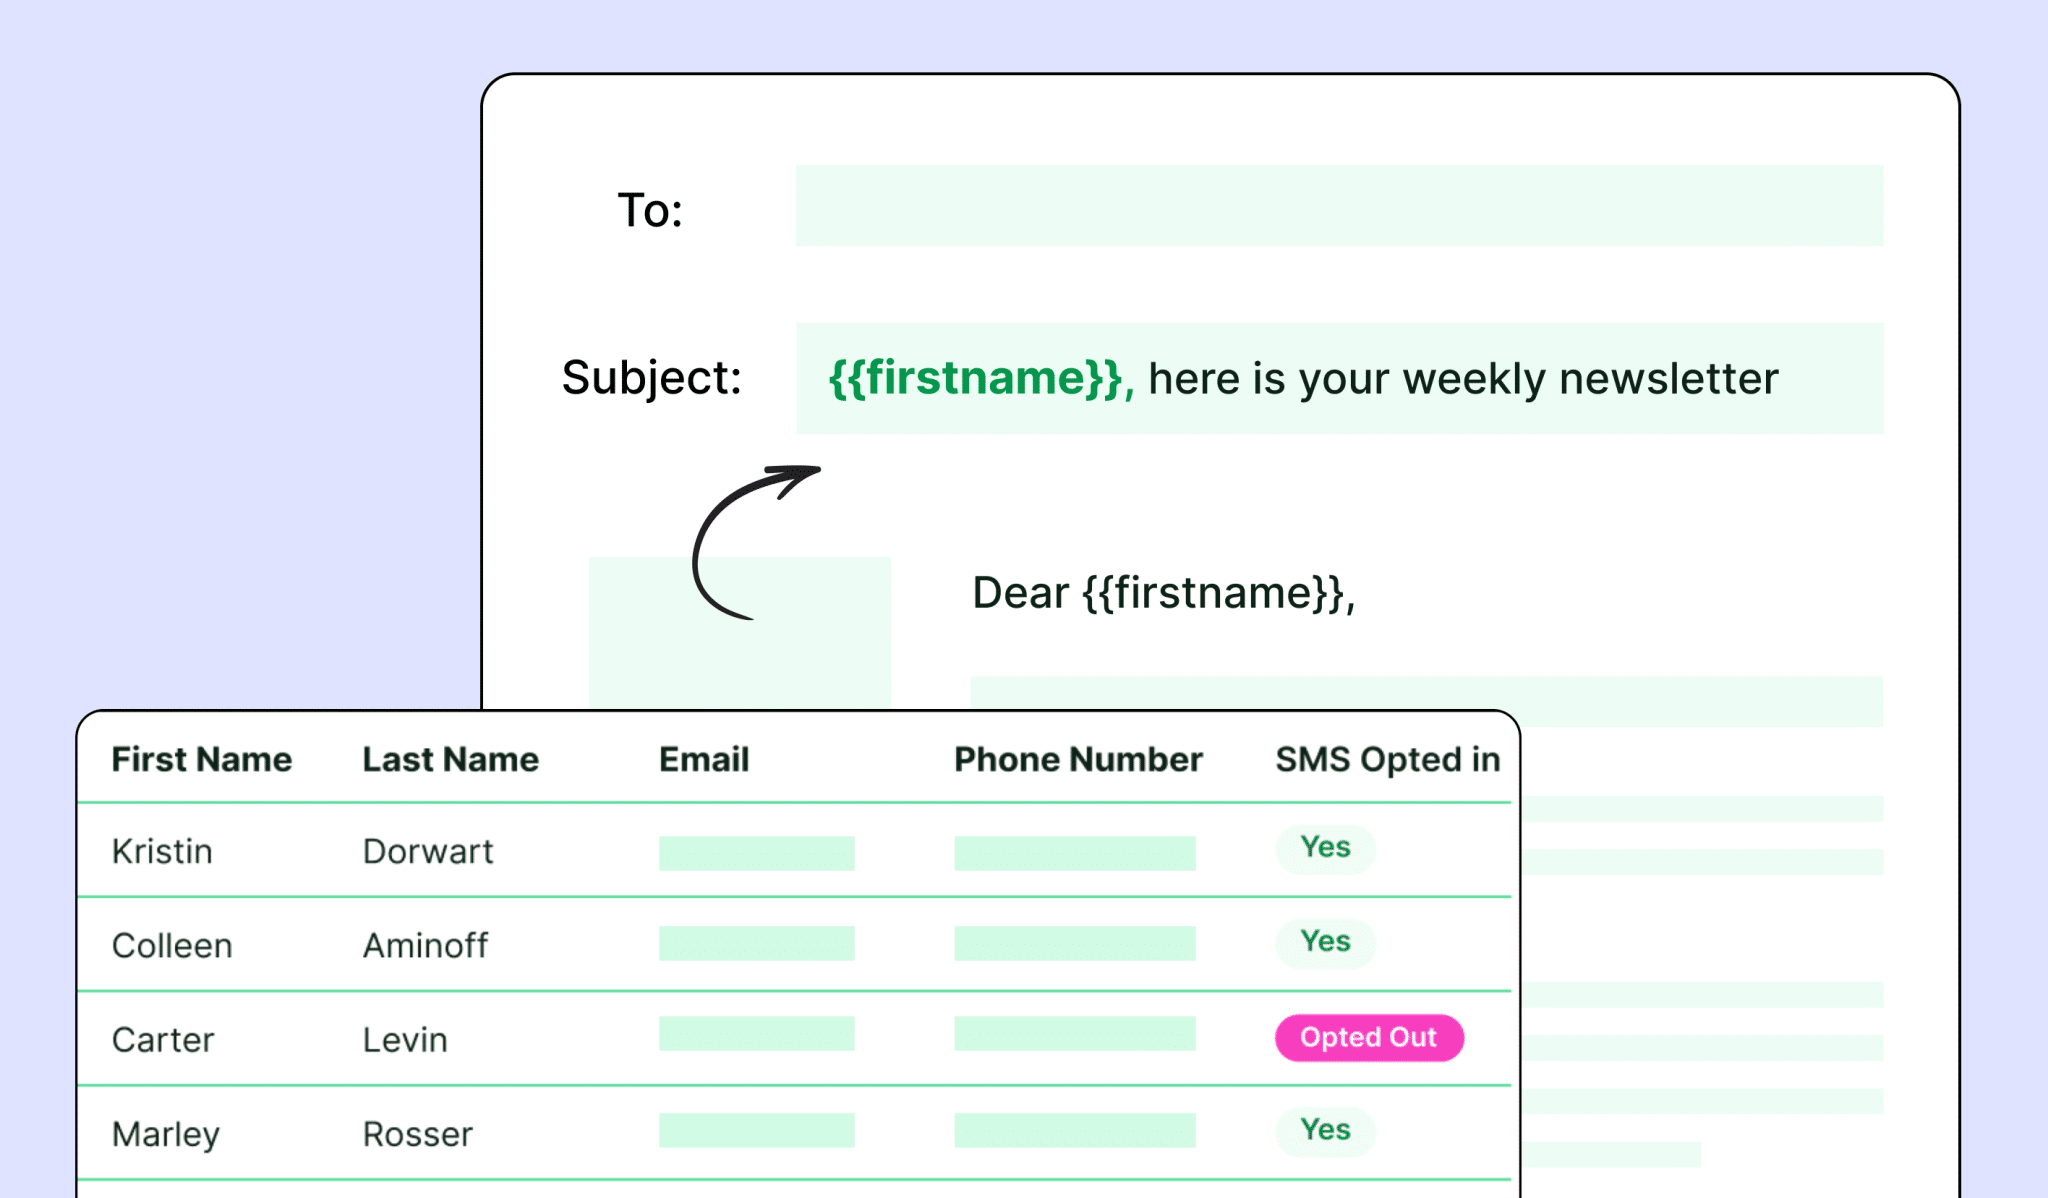This screenshot has height=1198, width=2048.
Task: Click the Subject line field
Action: click(1339, 378)
